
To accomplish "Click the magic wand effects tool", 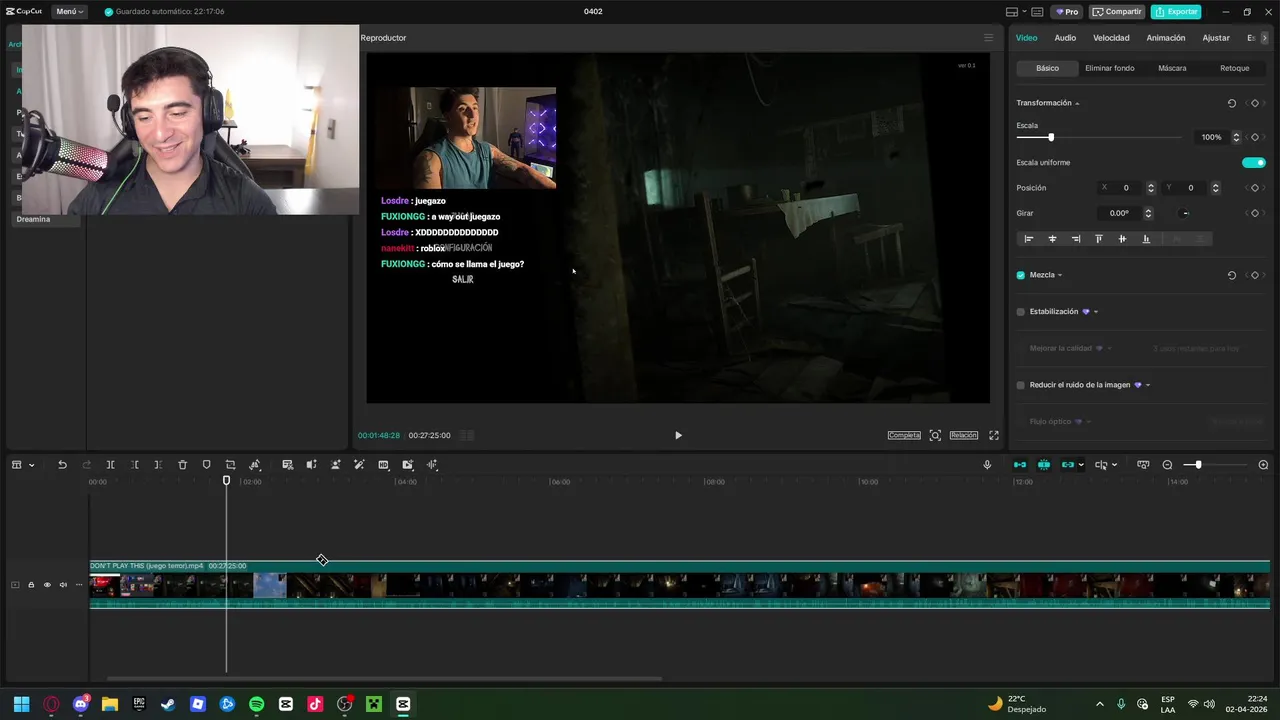I will [x=359, y=465].
